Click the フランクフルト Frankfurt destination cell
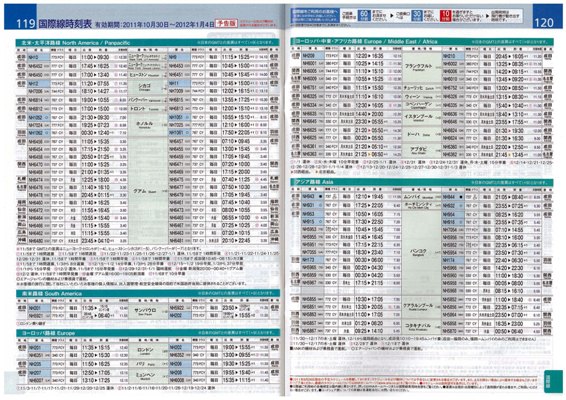 point(422,68)
